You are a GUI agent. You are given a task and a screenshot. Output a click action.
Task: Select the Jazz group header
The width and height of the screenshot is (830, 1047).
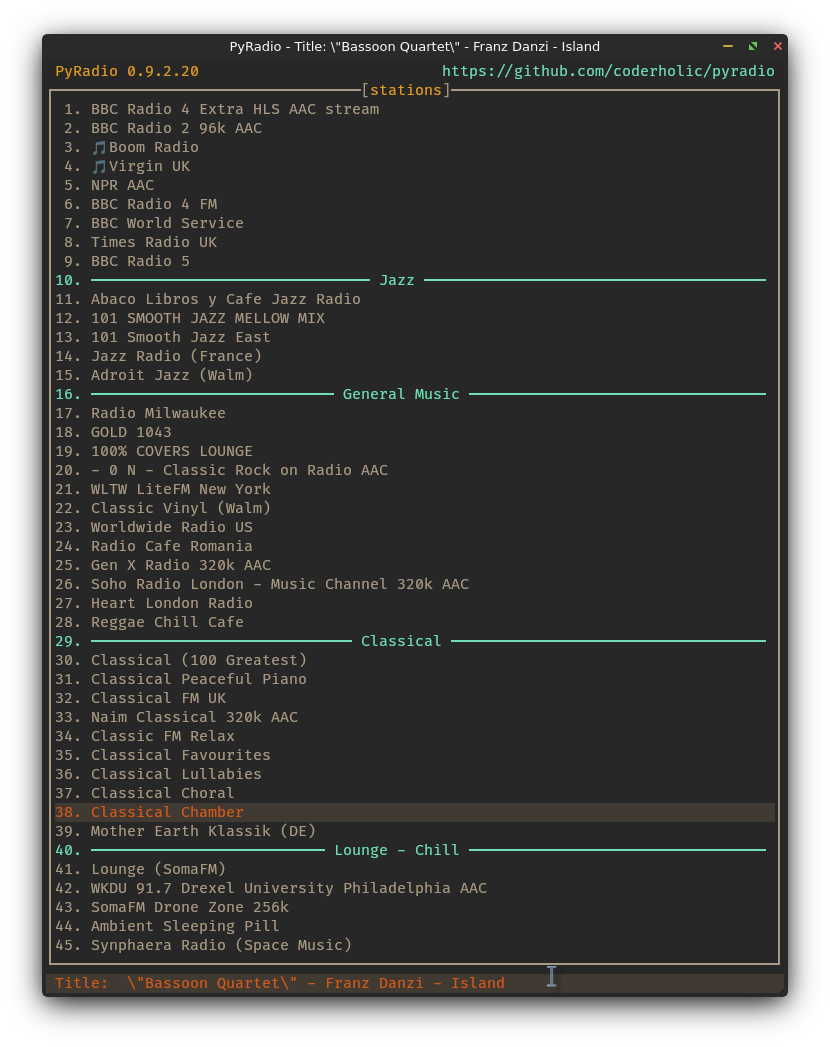click(397, 280)
